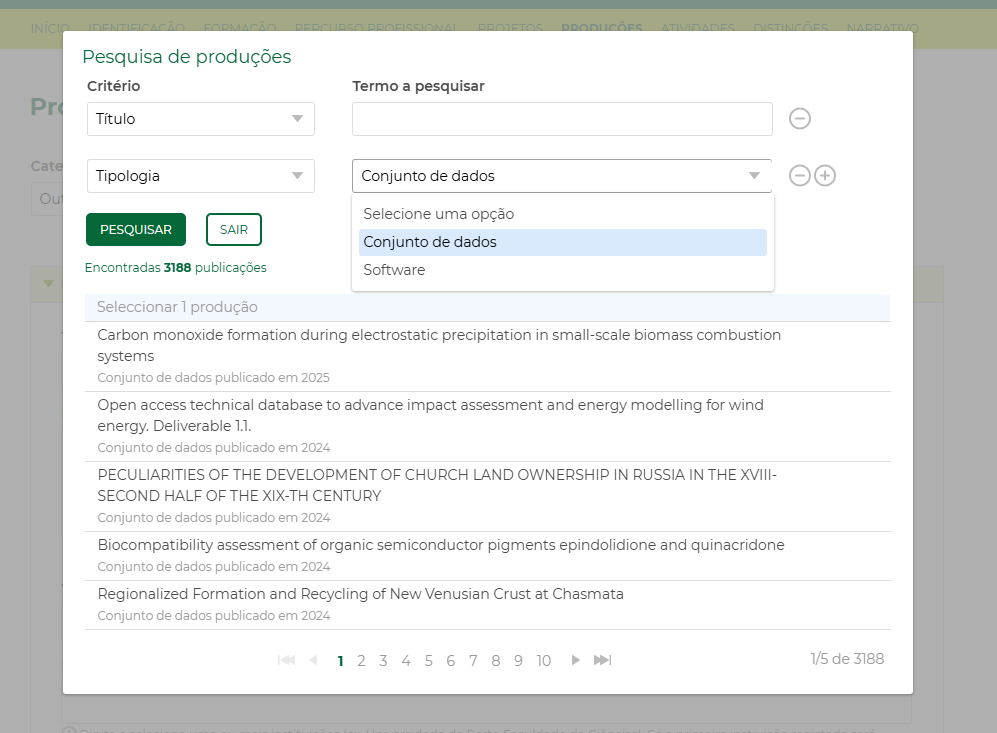The image size is (997, 733).
Task: Click the '1/5 de 3188' page counter
Action: [x=847, y=659]
